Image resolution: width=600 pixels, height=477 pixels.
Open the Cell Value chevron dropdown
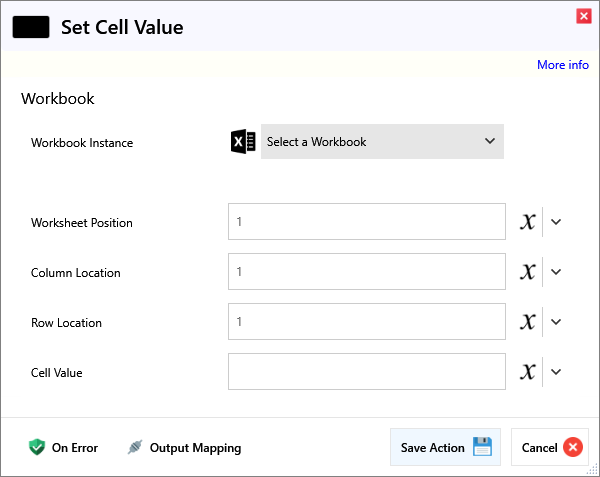click(x=557, y=372)
